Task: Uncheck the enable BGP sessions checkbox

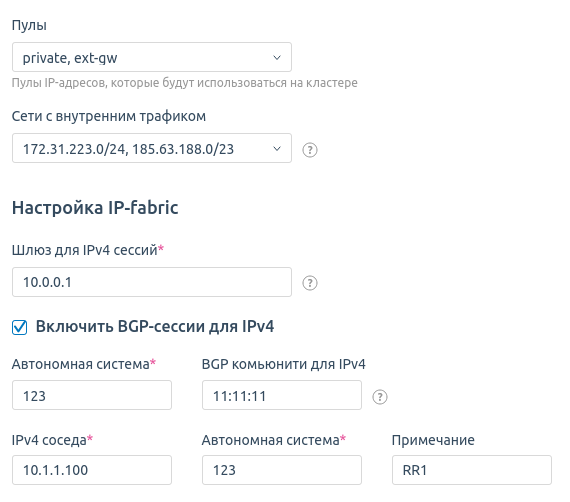Action: pyautogui.click(x=19, y=327)
